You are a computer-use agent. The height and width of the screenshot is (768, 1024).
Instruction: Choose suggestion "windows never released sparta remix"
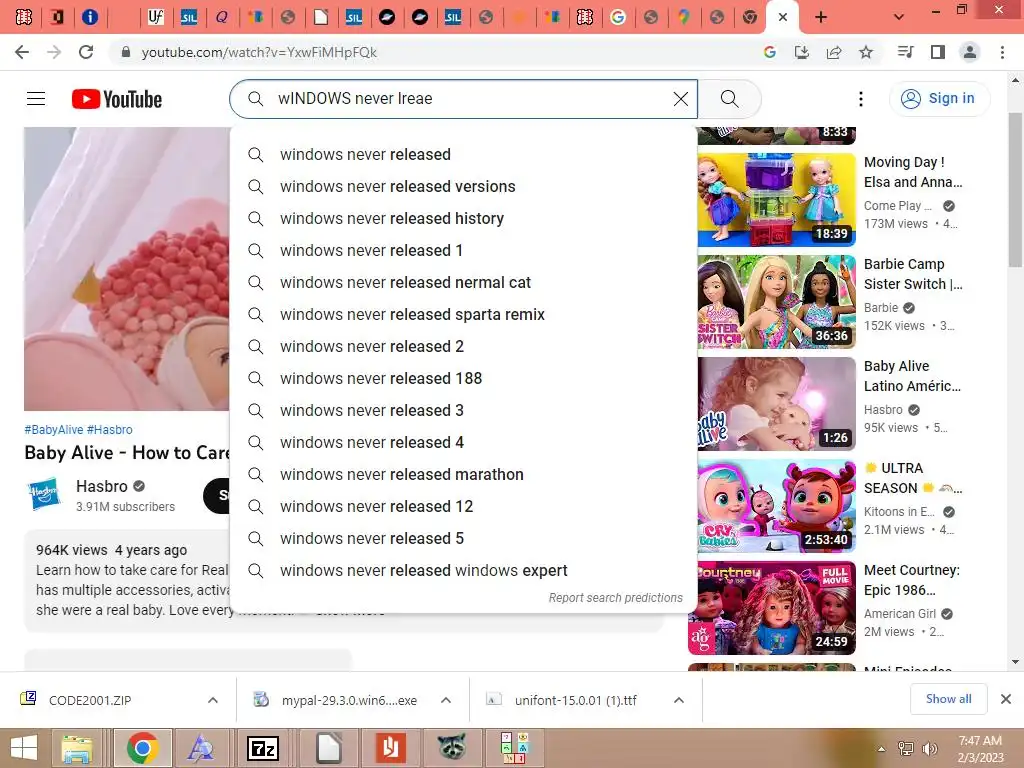pos(464,314)
